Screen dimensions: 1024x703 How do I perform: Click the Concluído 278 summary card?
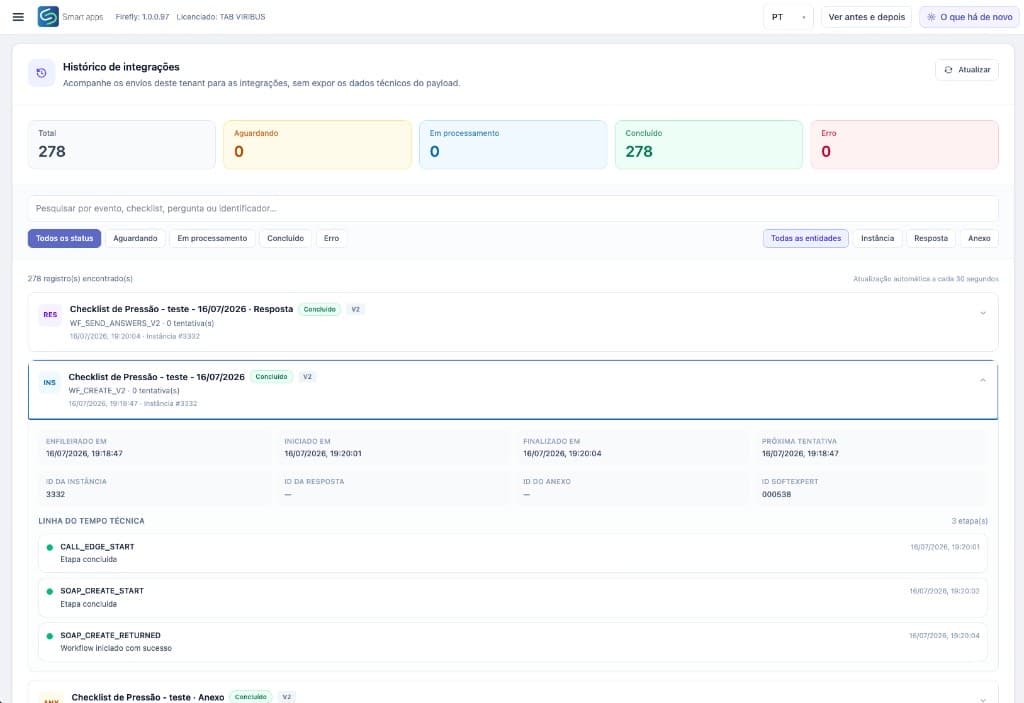click(x=709, y=144)
